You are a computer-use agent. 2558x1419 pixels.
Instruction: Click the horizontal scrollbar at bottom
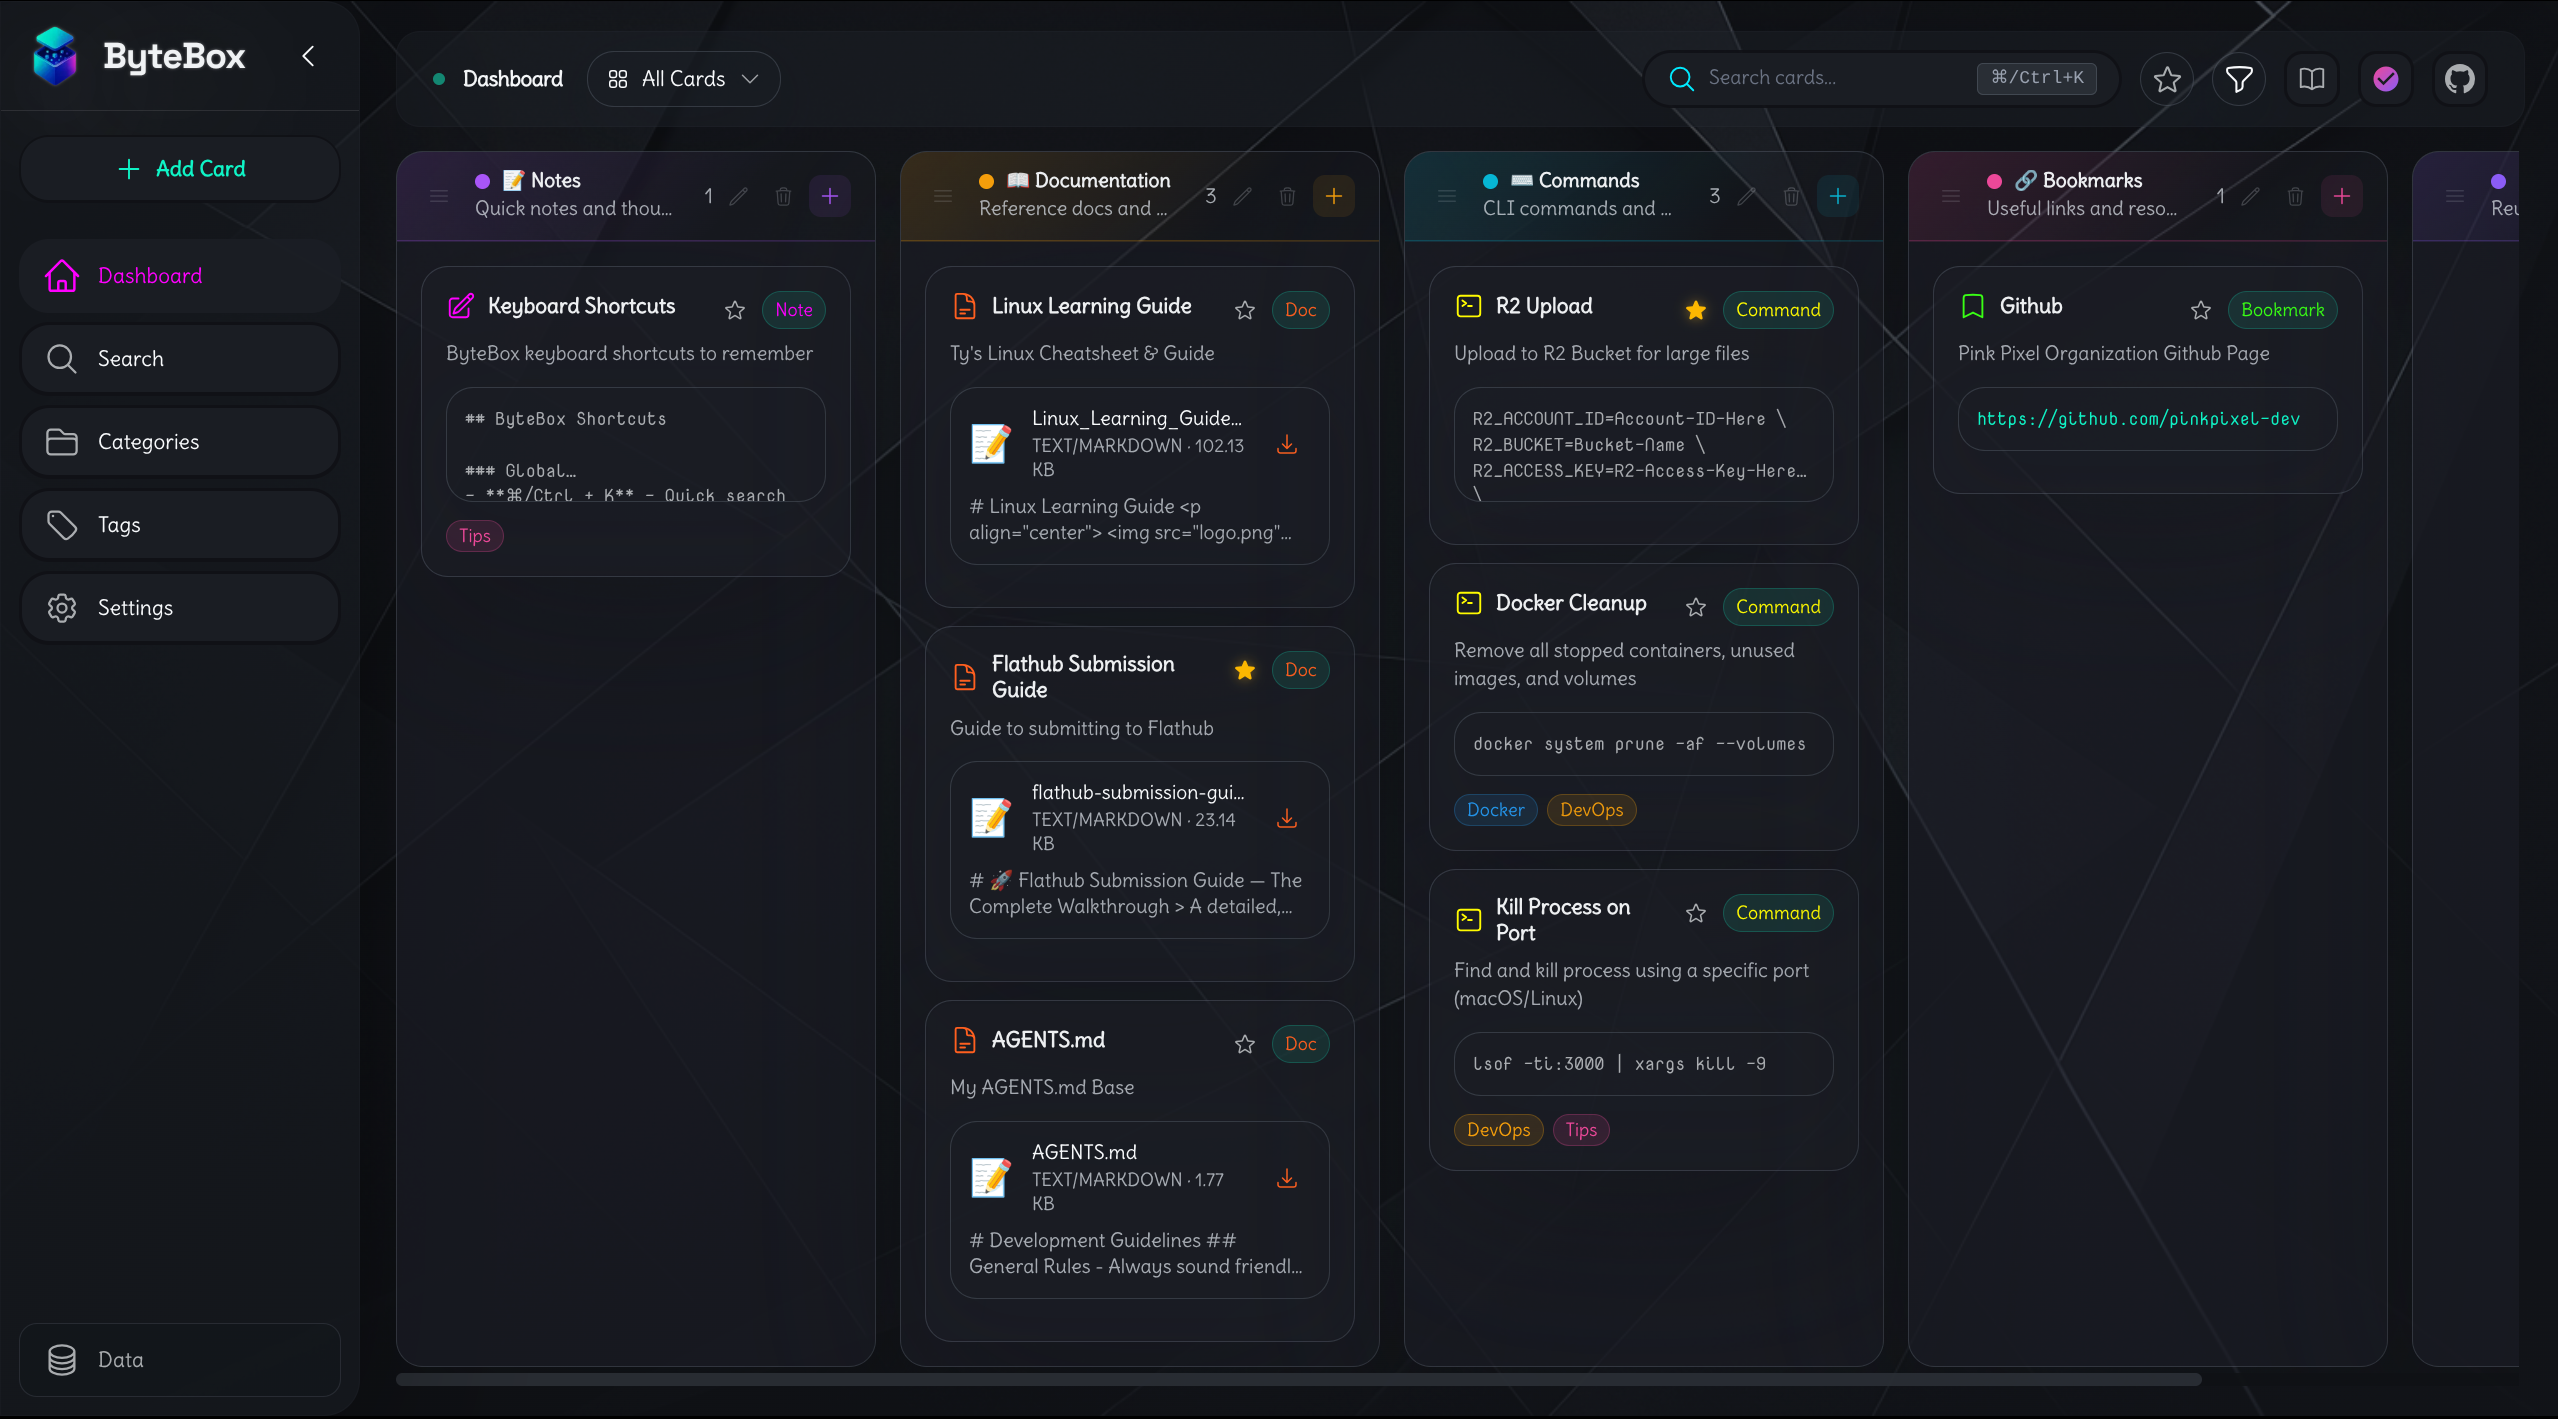pos(1299,1379)
